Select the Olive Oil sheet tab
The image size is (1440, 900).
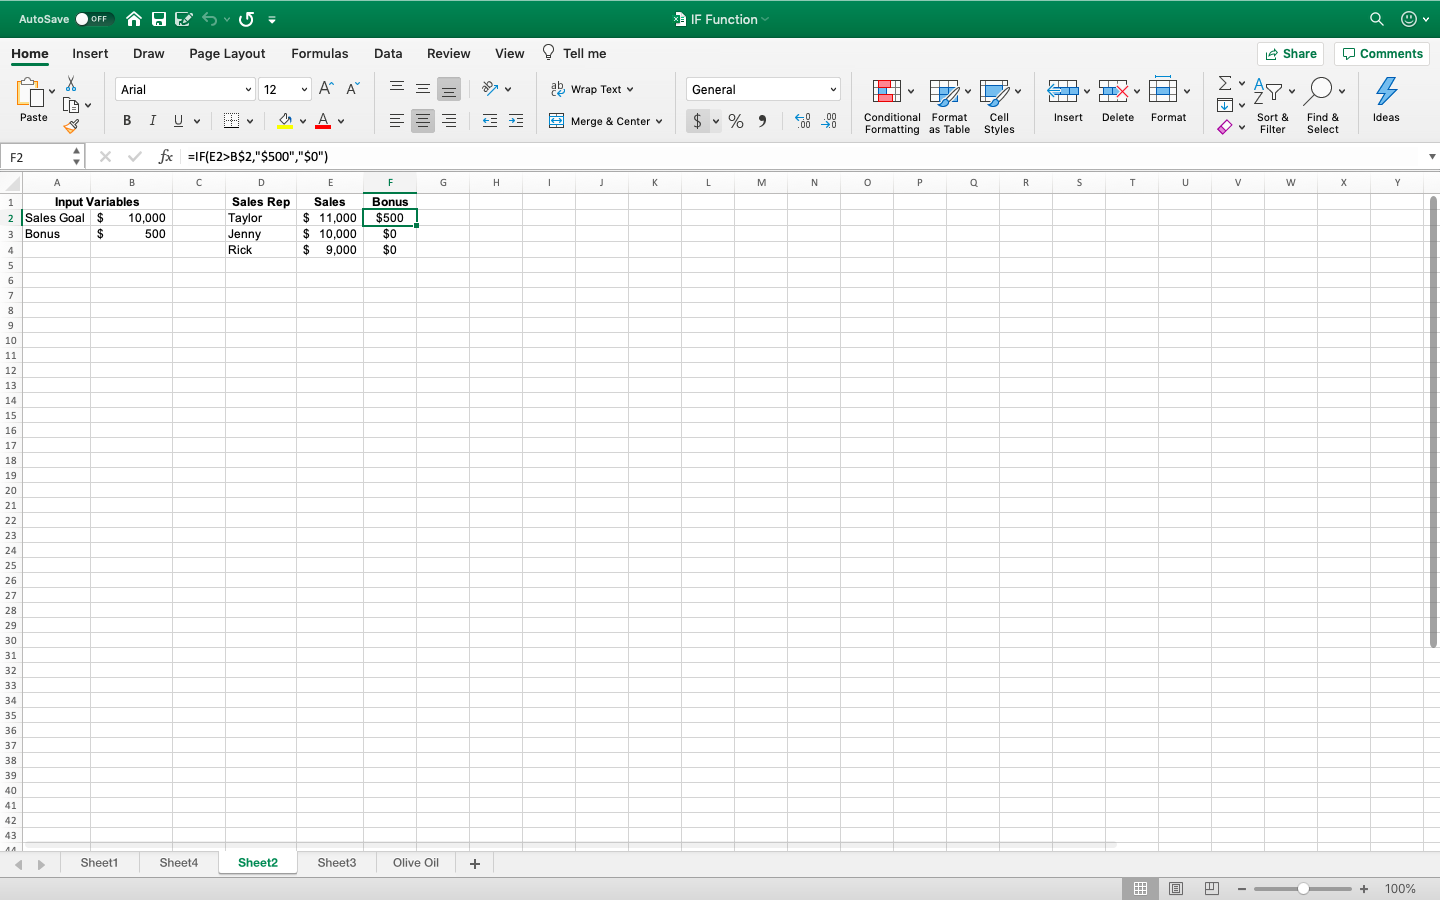click(415, 862)
